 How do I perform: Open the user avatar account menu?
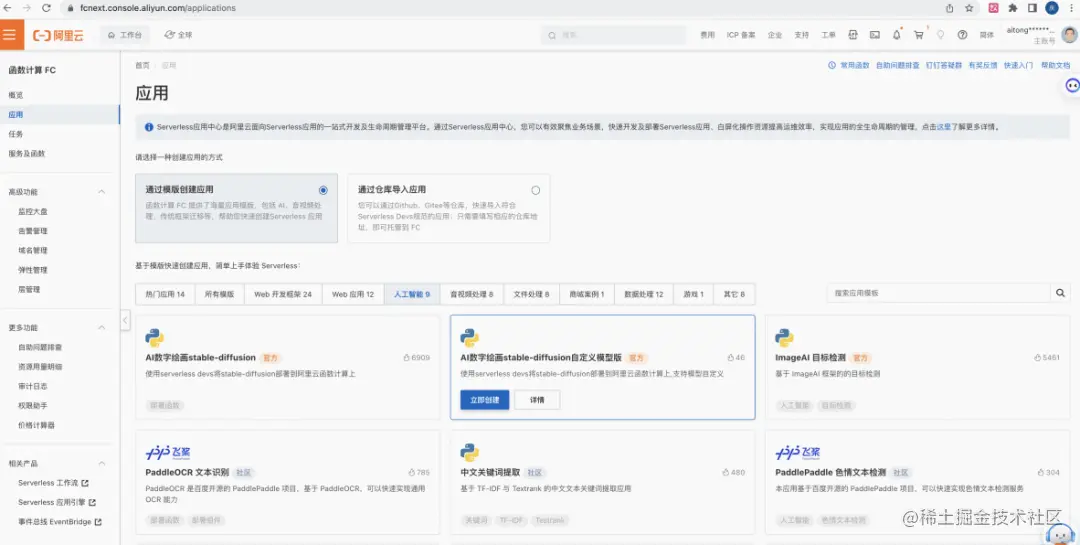point(1069,35)
